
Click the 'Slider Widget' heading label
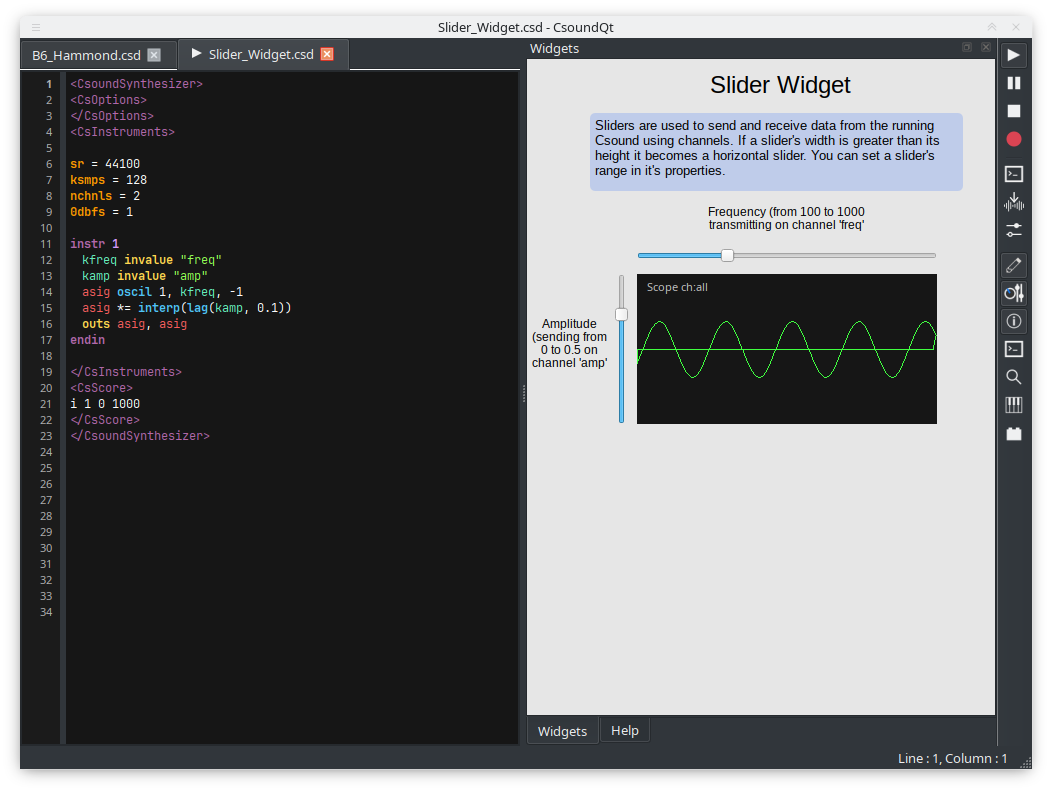780,85
